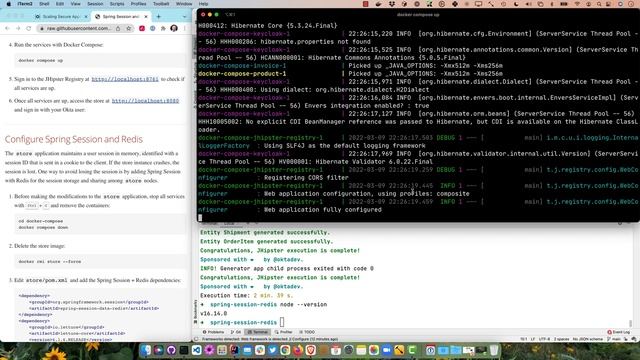Image resolution: width=640 pixels, height=360 pixels.
Task: Open IntelliJ IDEA from the Dock
Action: coord(234,350)
